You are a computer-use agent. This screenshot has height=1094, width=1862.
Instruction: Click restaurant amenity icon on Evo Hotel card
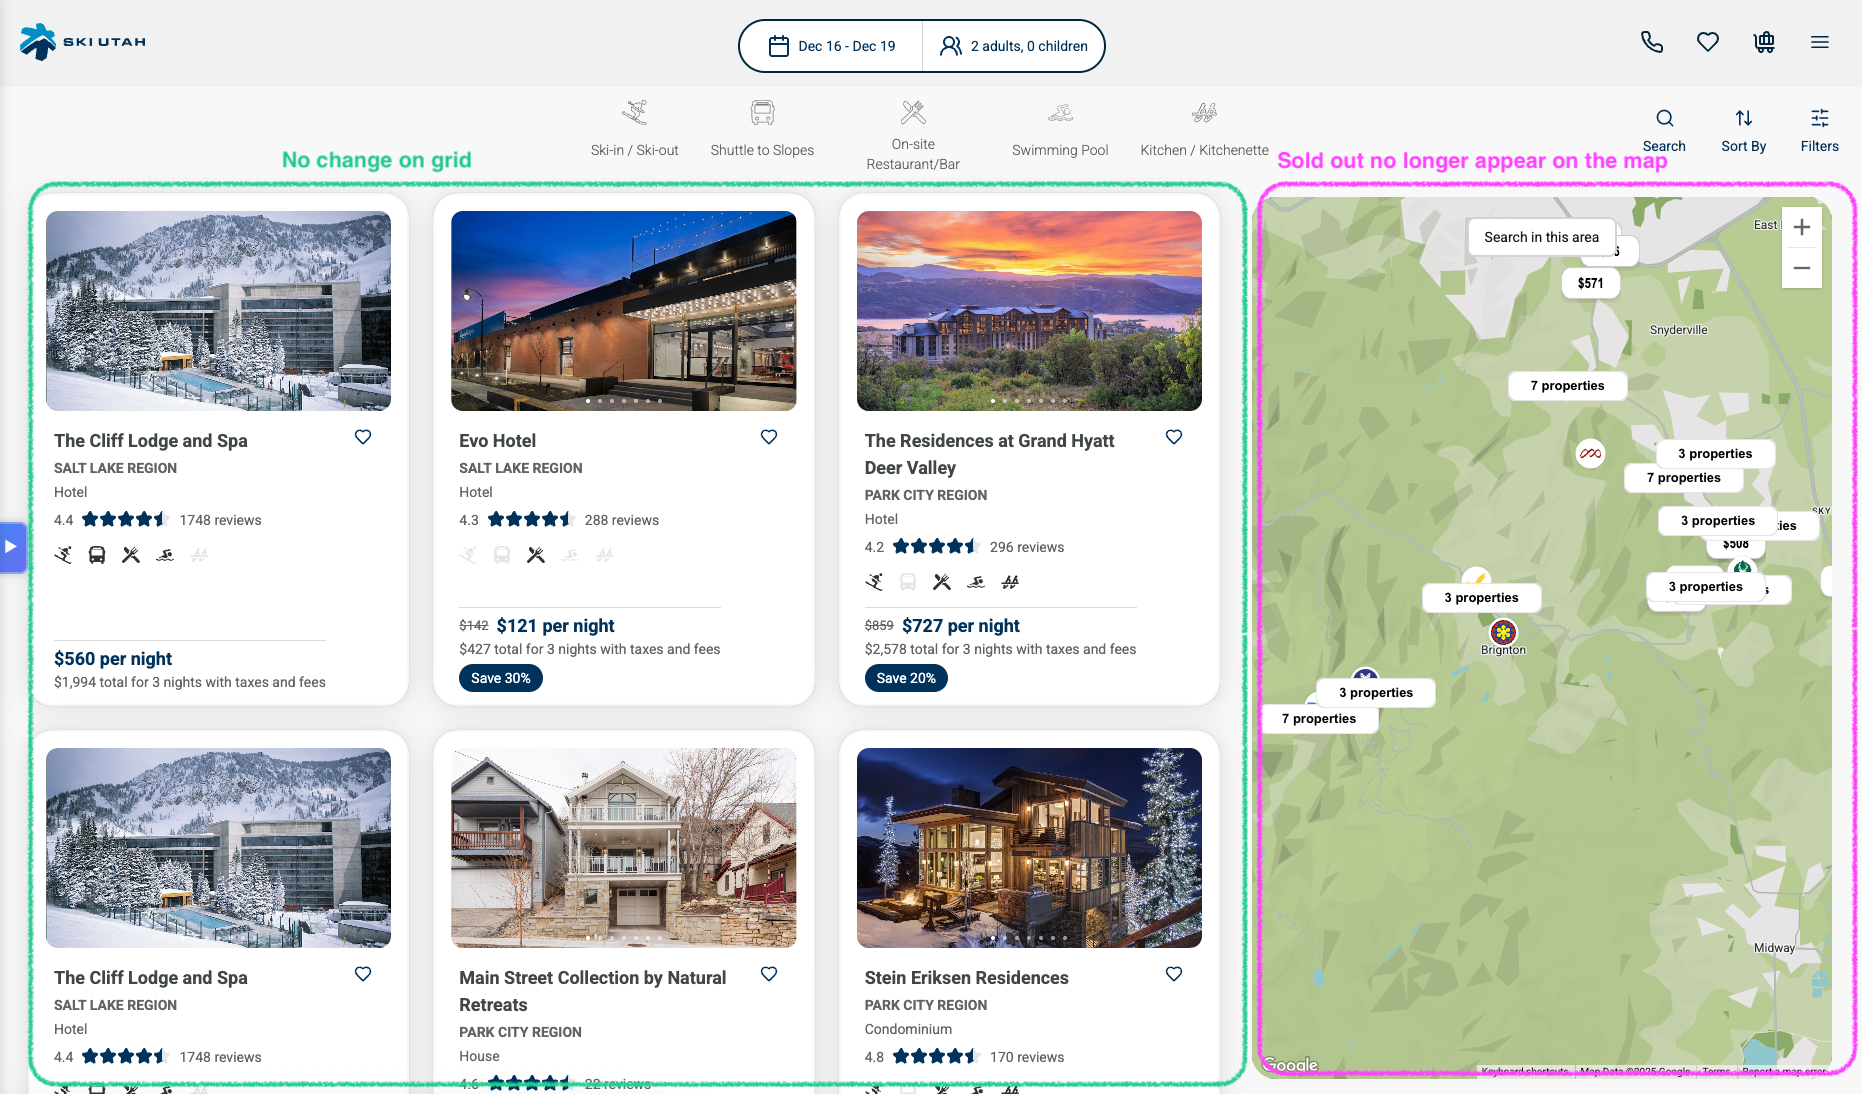point(536,555)
